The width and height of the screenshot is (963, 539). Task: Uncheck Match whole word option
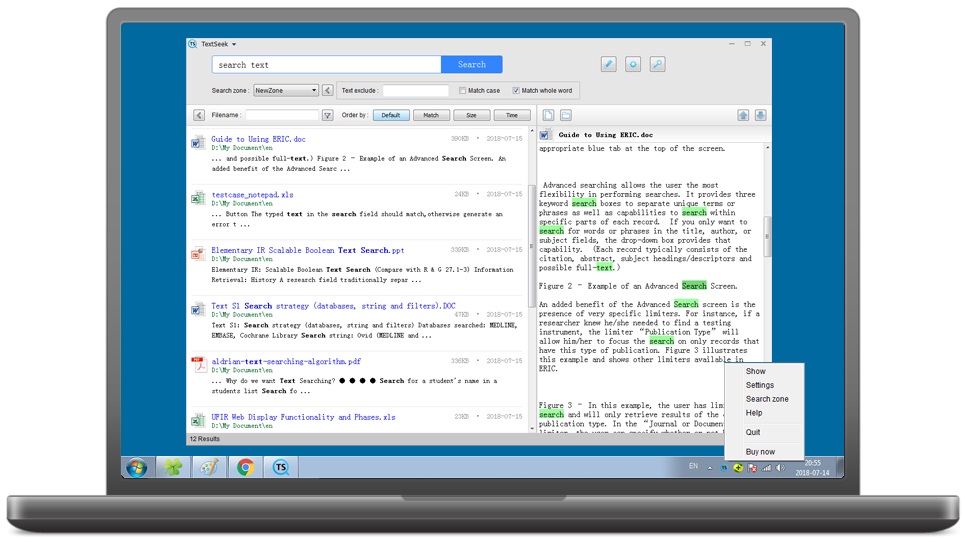(517, 91)
